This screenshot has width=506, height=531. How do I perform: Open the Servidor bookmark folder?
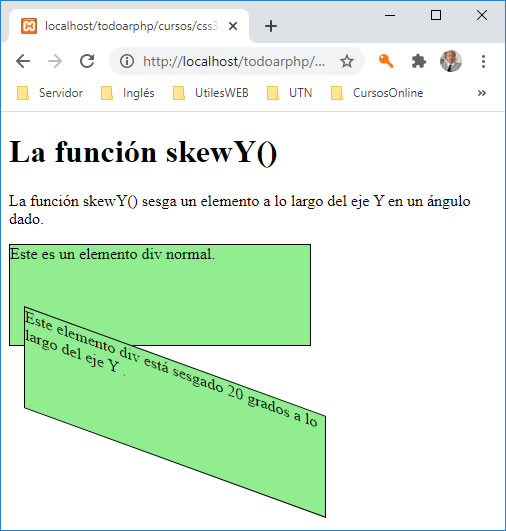pos(50,93)
